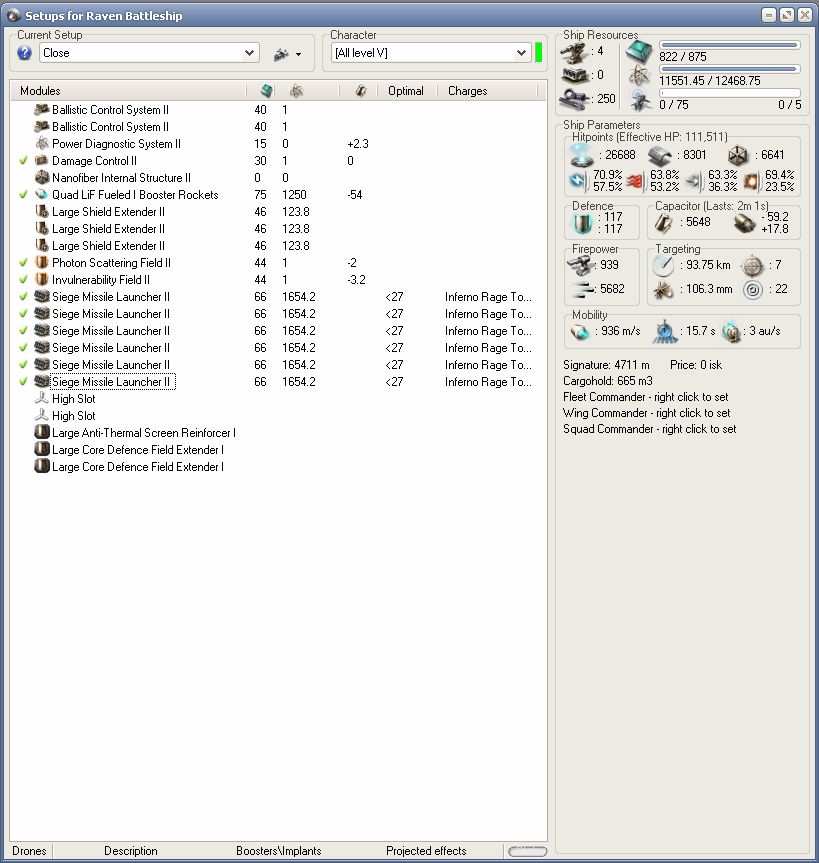Toggle checkmark for the highlighted last Siege Missile Launcher II

23,381
